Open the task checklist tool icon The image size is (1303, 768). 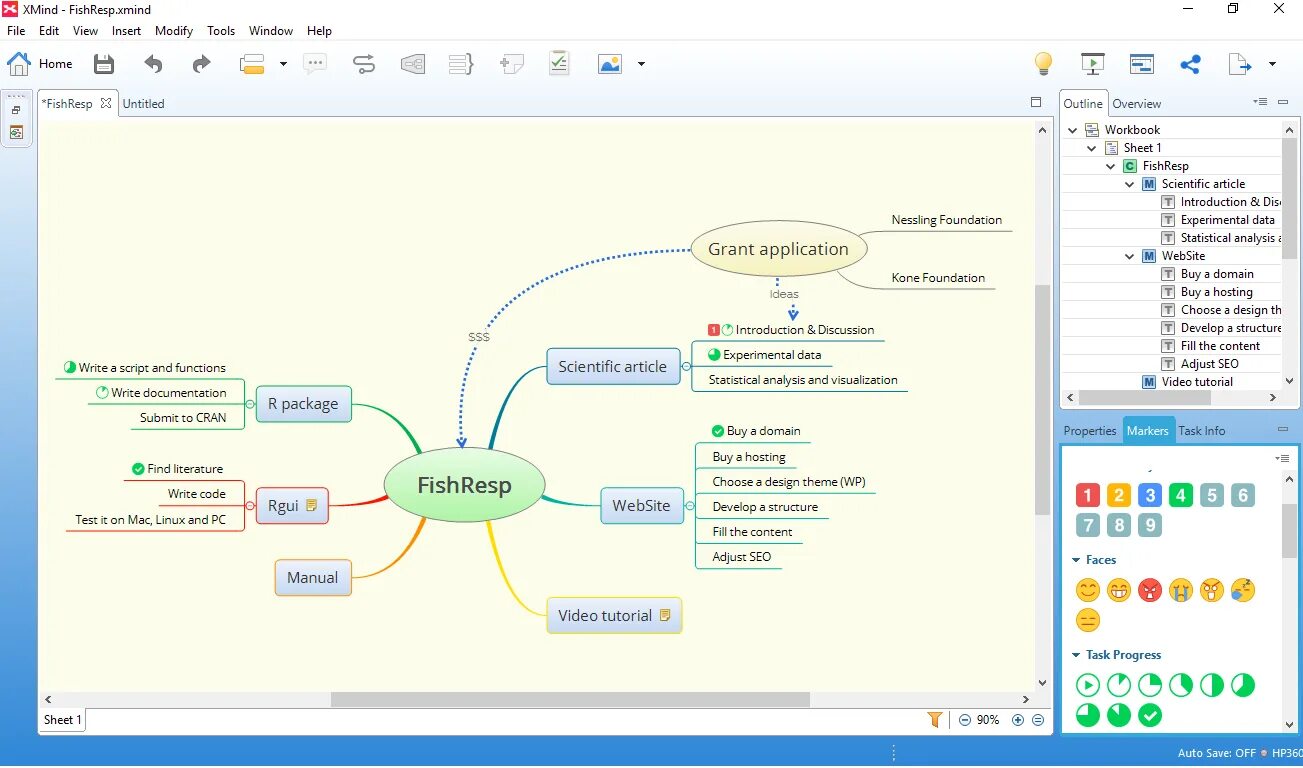point(559,64)
